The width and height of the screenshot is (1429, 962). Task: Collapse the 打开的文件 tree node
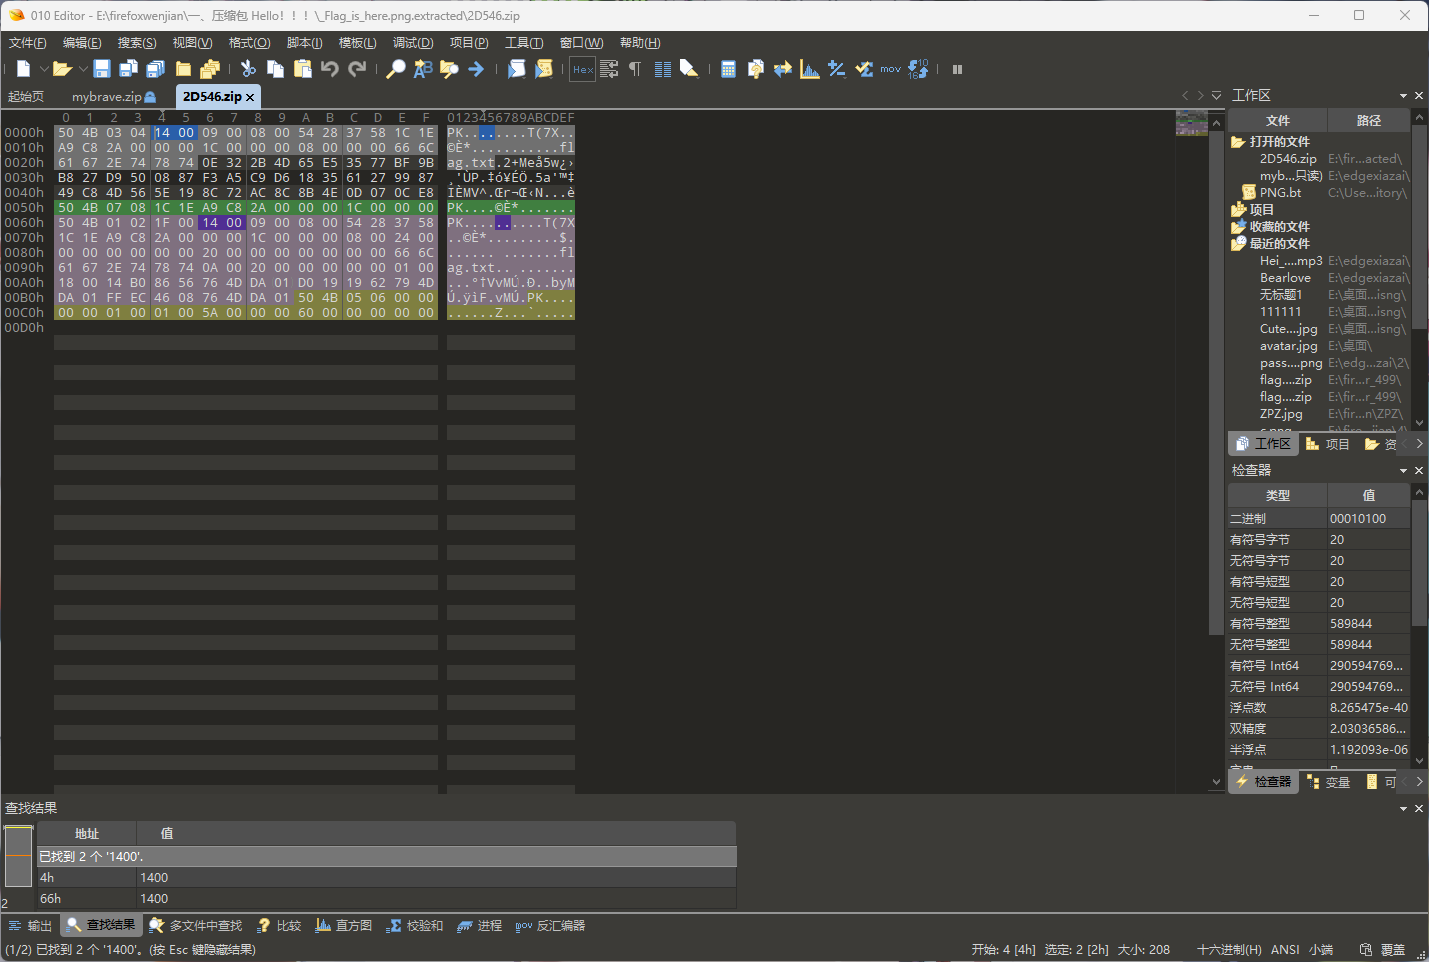click(x=1237, y=142)
